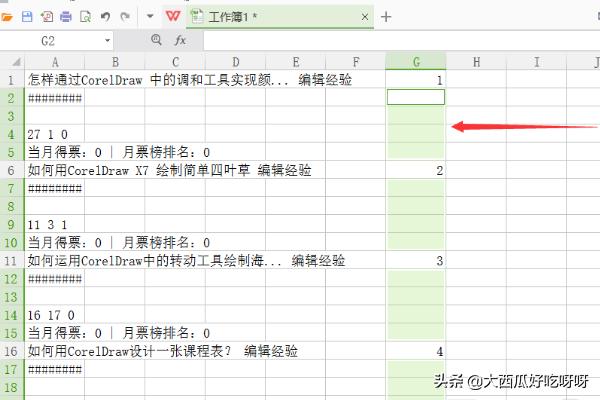Click the save icon in toolbar
The height and width of the screenshot is (400, 600).
pyautogui.click(x=27, y=17)
